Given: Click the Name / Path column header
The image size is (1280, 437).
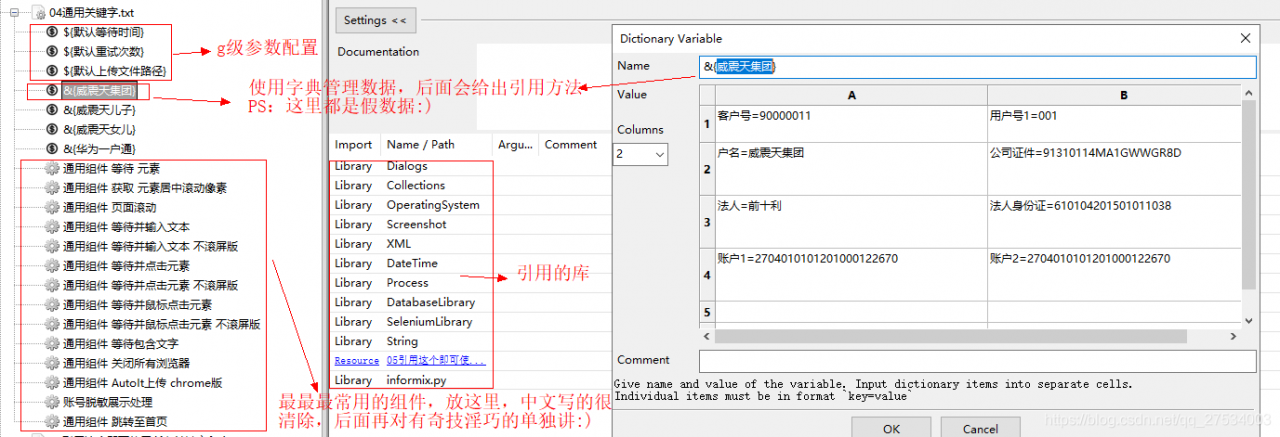Looking at the screenshot, I should point(436,145).
